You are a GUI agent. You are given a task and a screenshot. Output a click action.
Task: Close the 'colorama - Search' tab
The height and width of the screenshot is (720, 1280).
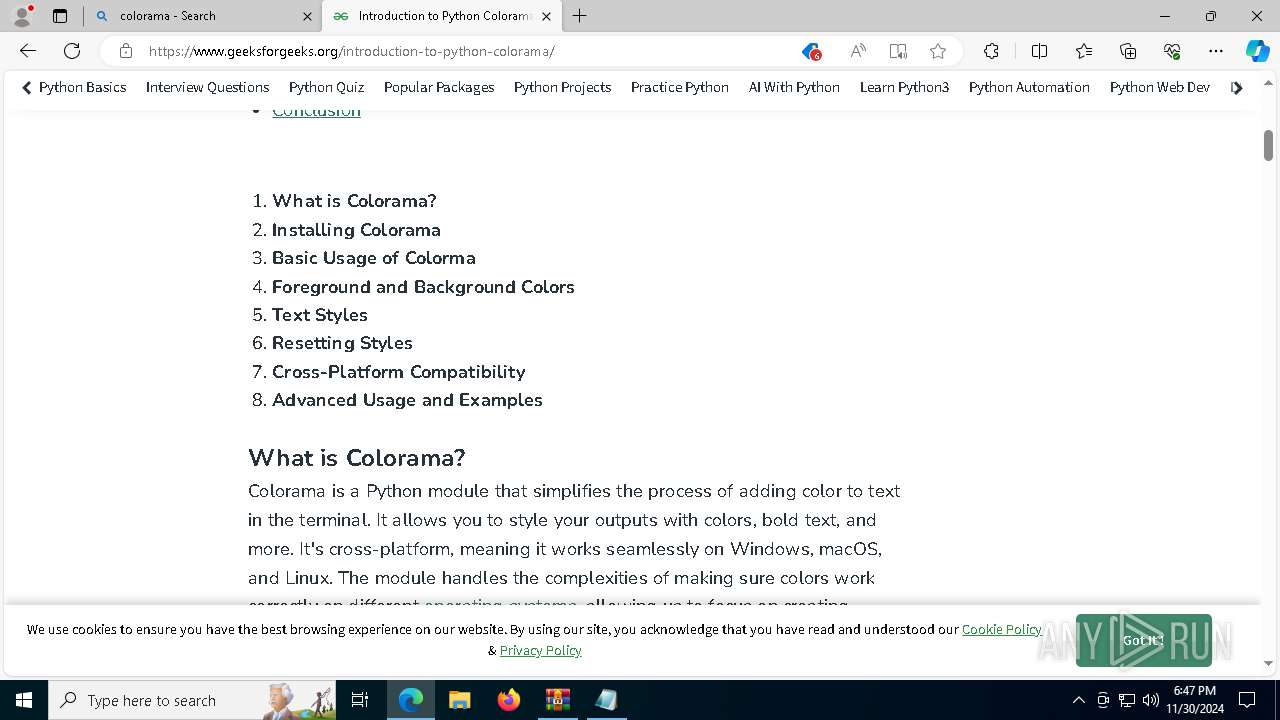point(307,16)
